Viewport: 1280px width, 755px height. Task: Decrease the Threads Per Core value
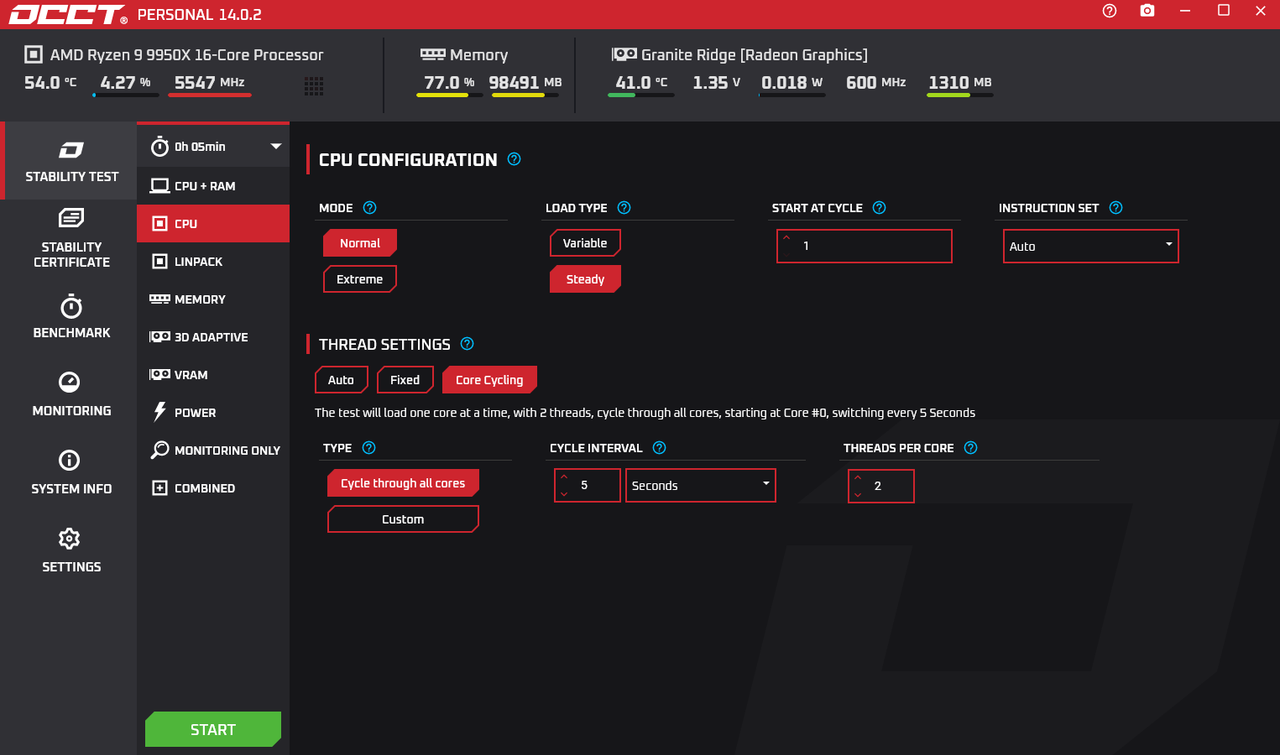857,493
